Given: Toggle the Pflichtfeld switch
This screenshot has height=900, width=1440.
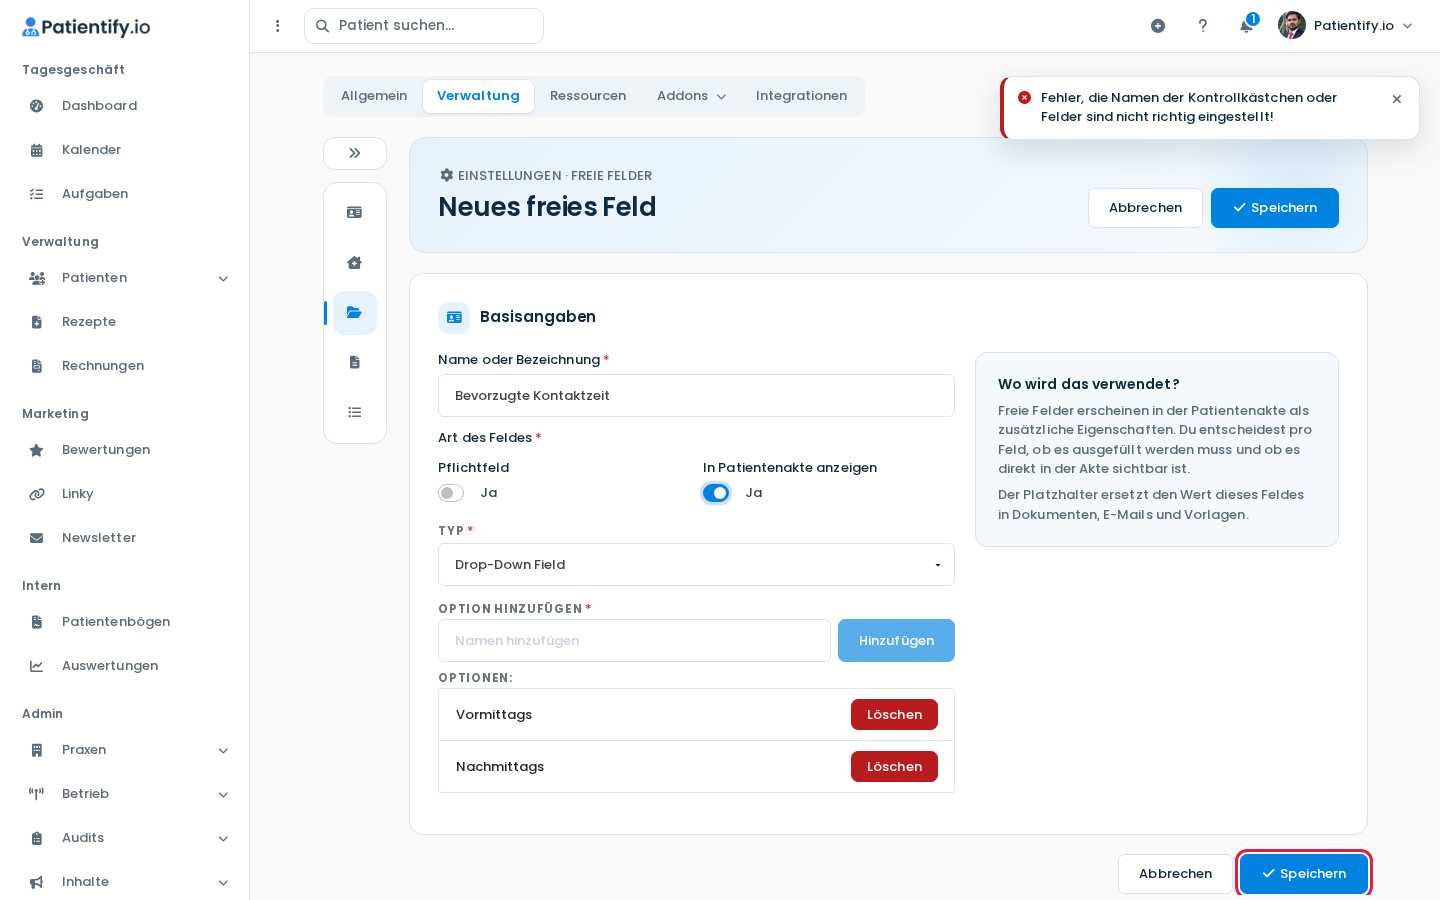Looking at the screenshot, I should coord(451,493).
